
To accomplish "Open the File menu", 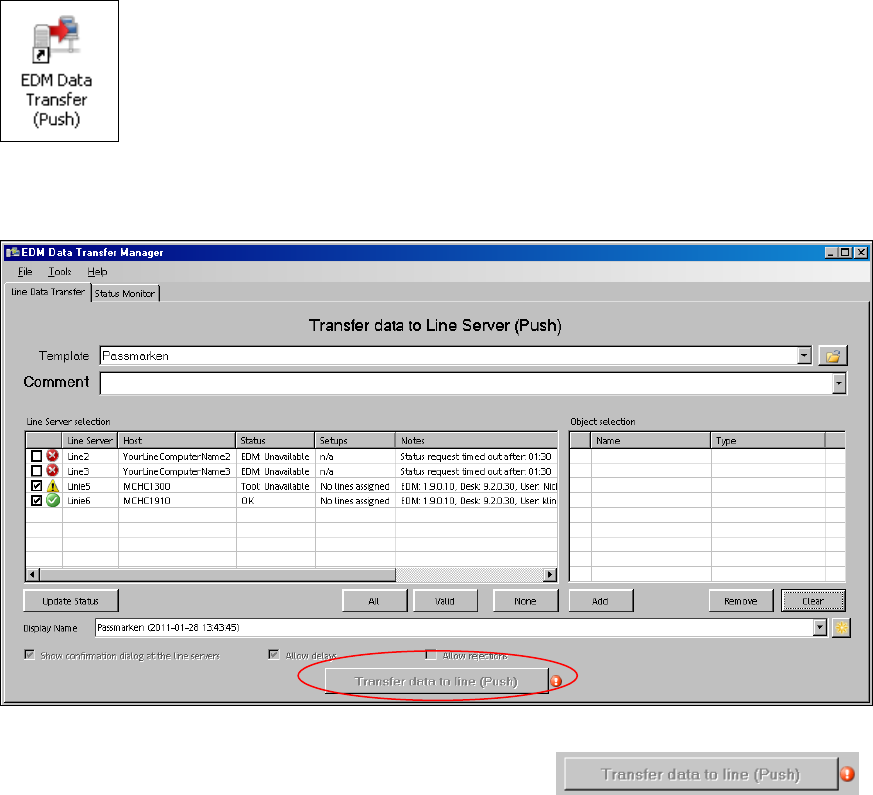I will click(x=24, y=272).
